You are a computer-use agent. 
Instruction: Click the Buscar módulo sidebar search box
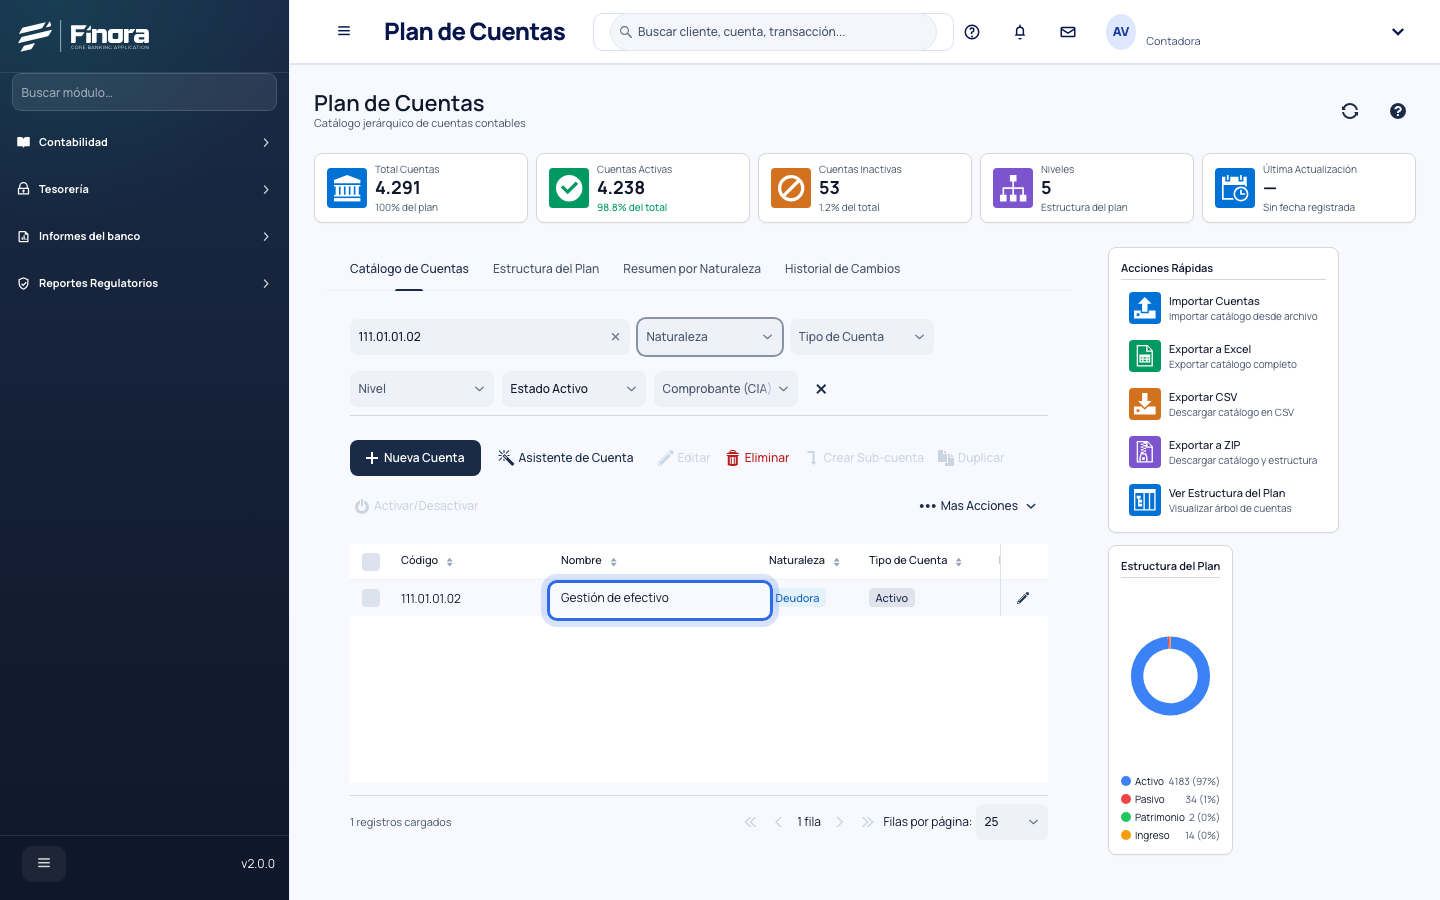[x=144, y=92]
